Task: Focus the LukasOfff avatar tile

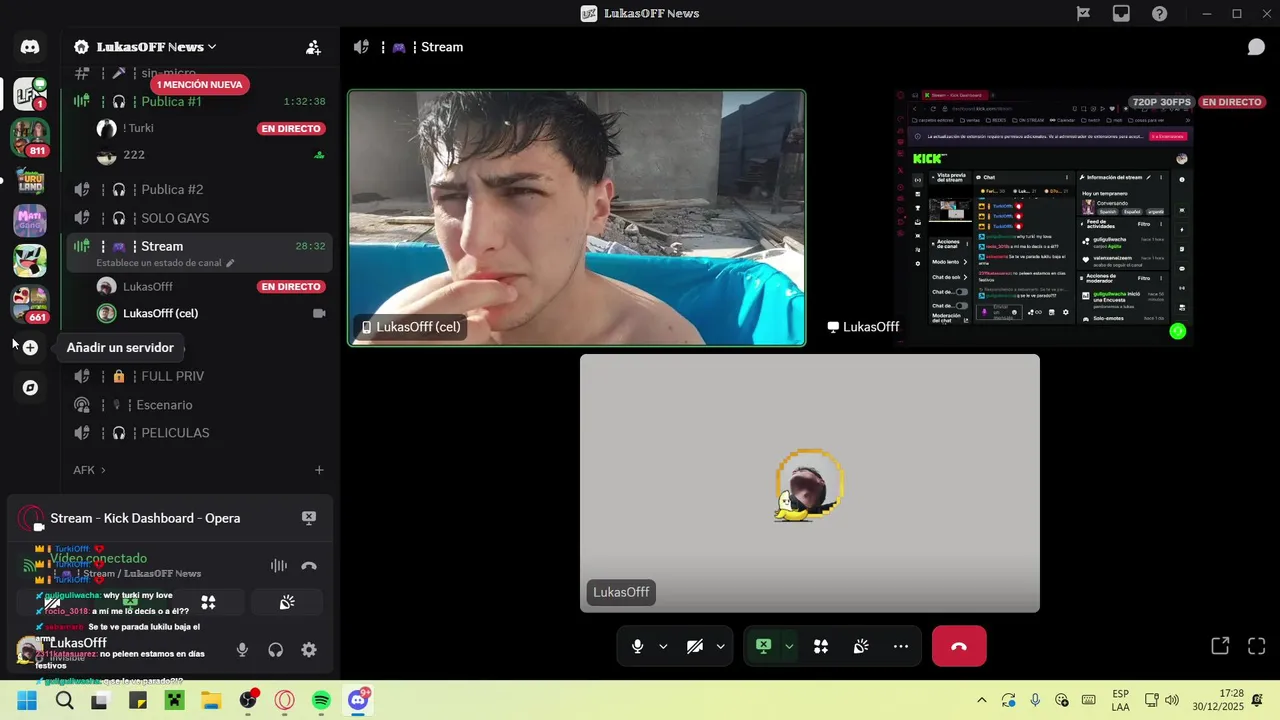Action: click(x=810, y=483)
